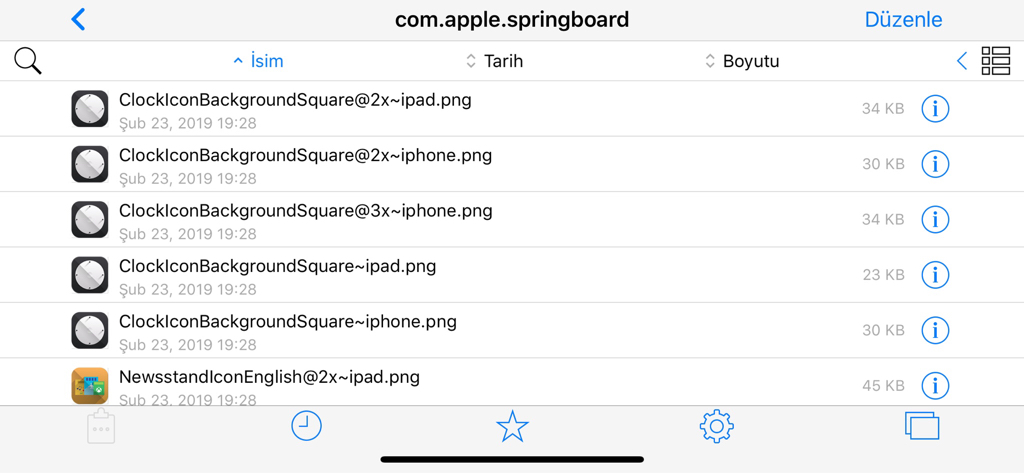Sort files by Boyutu
Screen dimensions: 1024x473
coord(742,61)
